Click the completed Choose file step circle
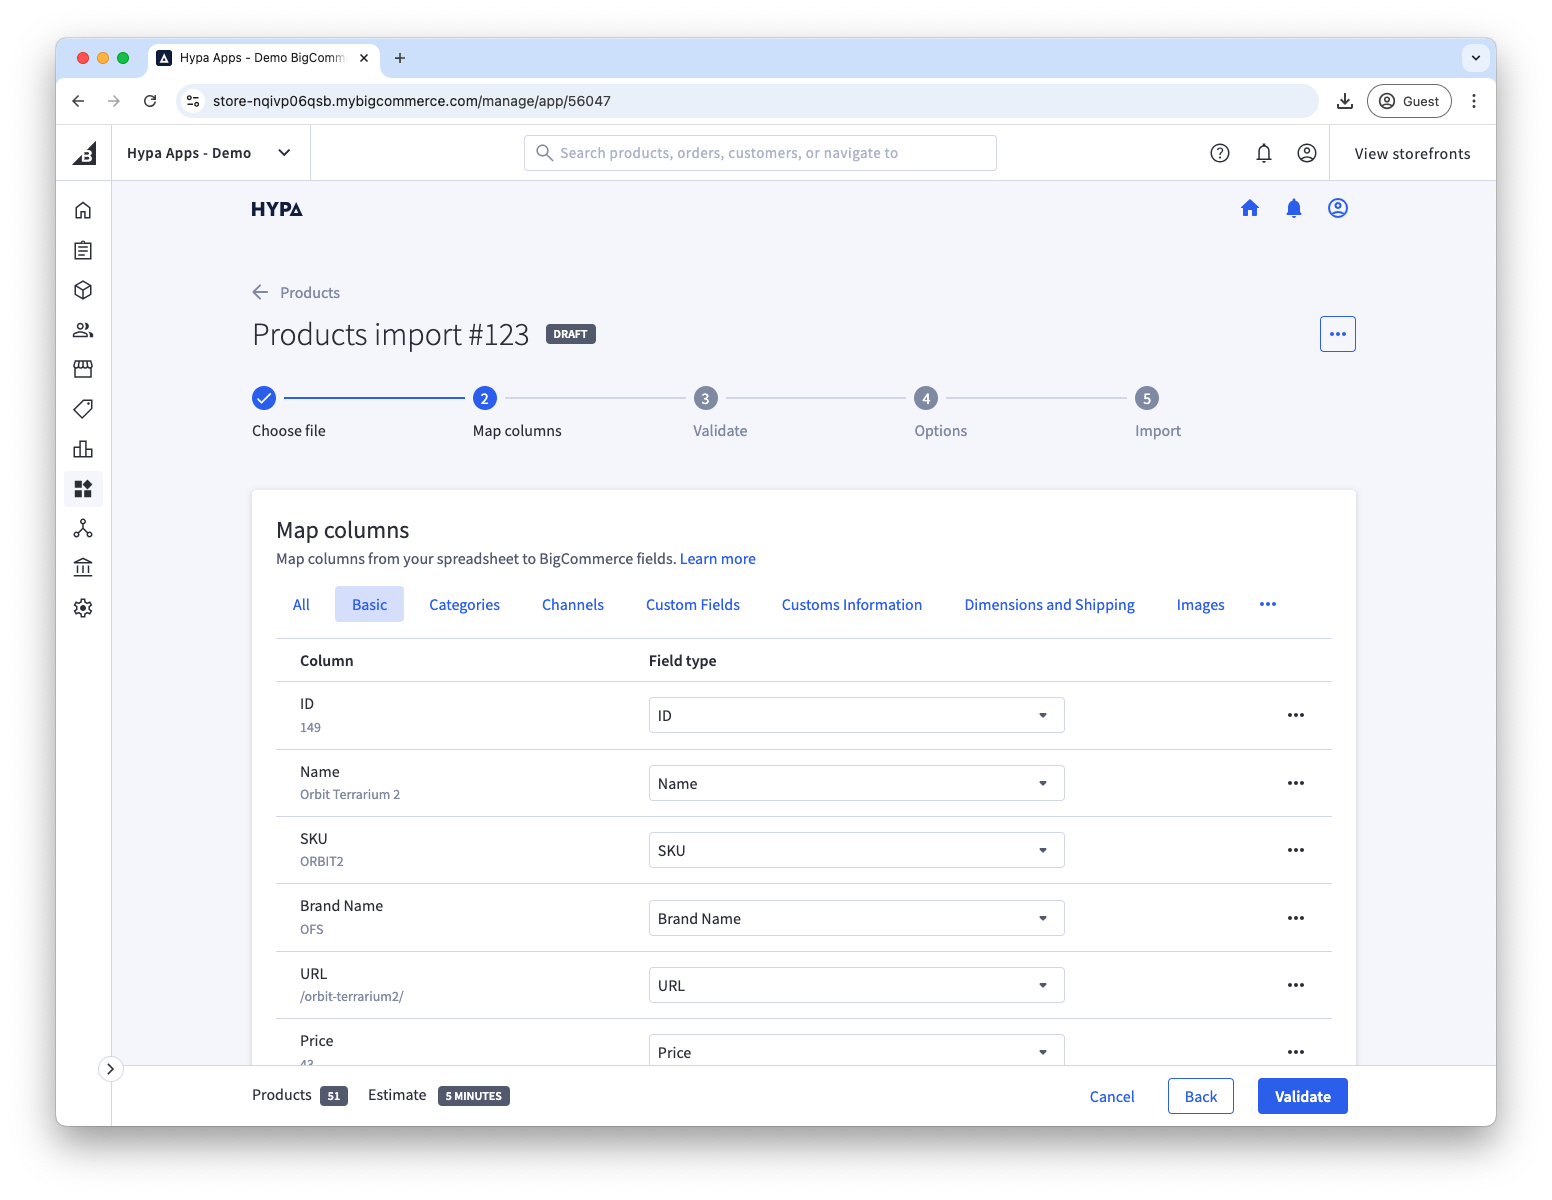Viewport: 1552px width, 1200px height. [263, 397]
